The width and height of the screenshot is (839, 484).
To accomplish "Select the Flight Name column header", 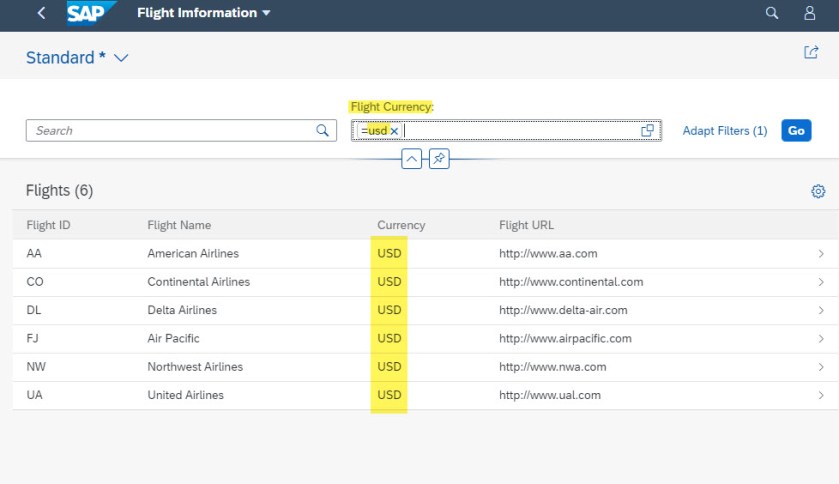I will (179, 225).
